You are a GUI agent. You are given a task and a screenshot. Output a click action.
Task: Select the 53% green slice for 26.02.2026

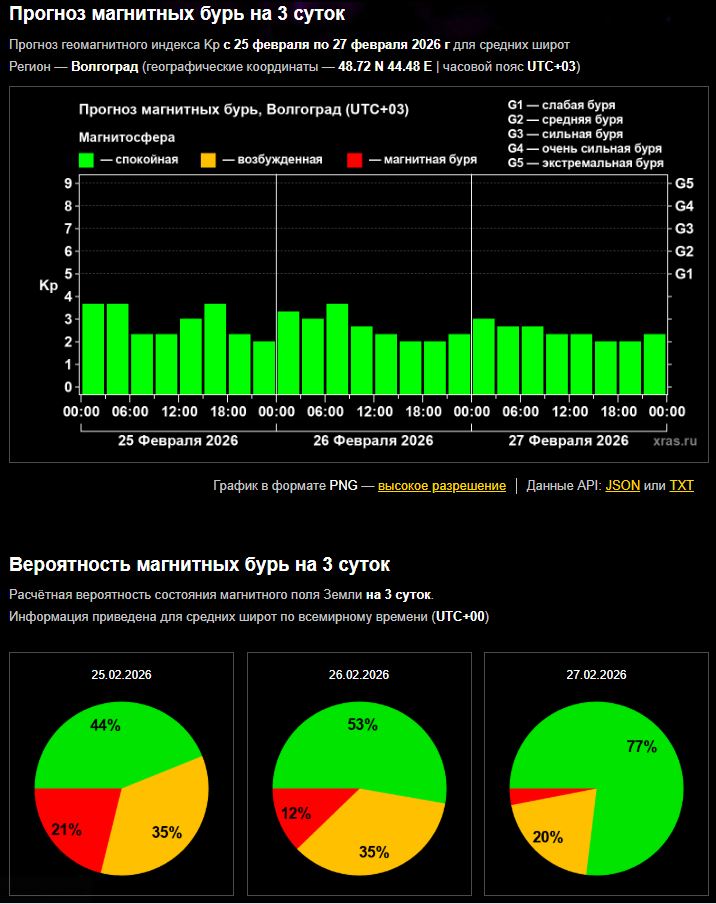pyautogui.click(x=360, y=740)
